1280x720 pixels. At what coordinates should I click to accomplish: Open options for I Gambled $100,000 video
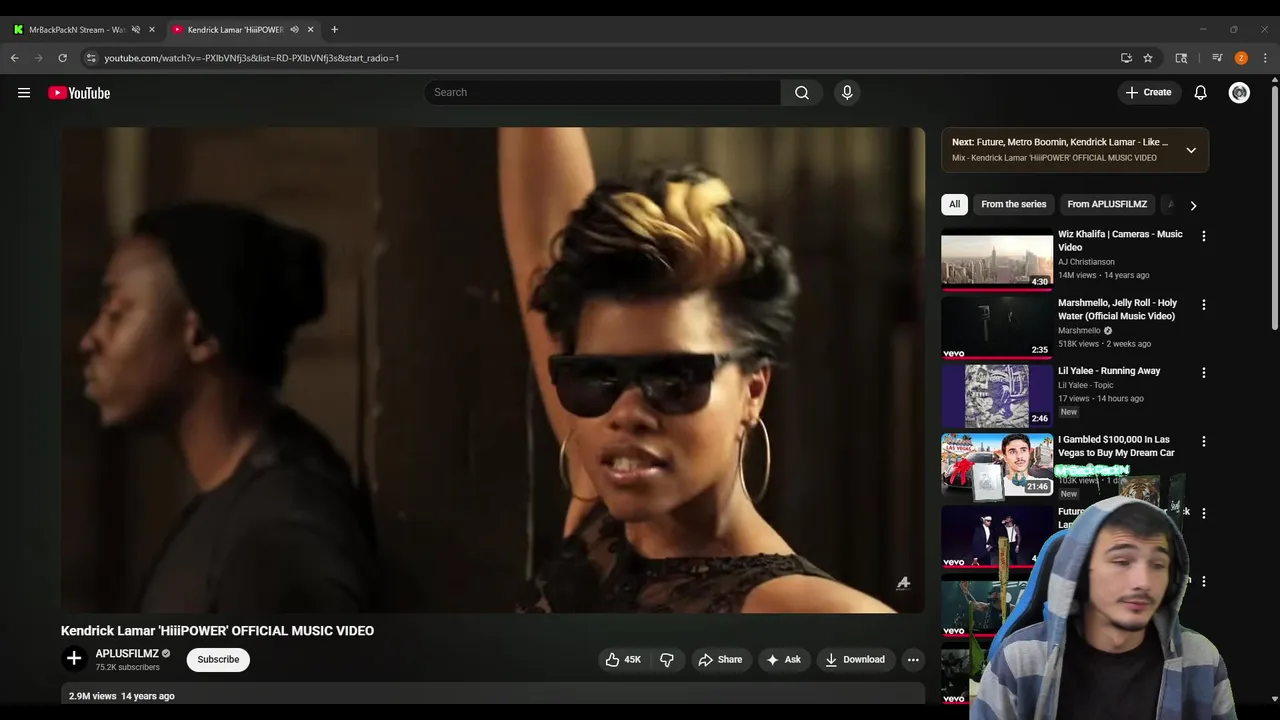tap(1204, 441)
